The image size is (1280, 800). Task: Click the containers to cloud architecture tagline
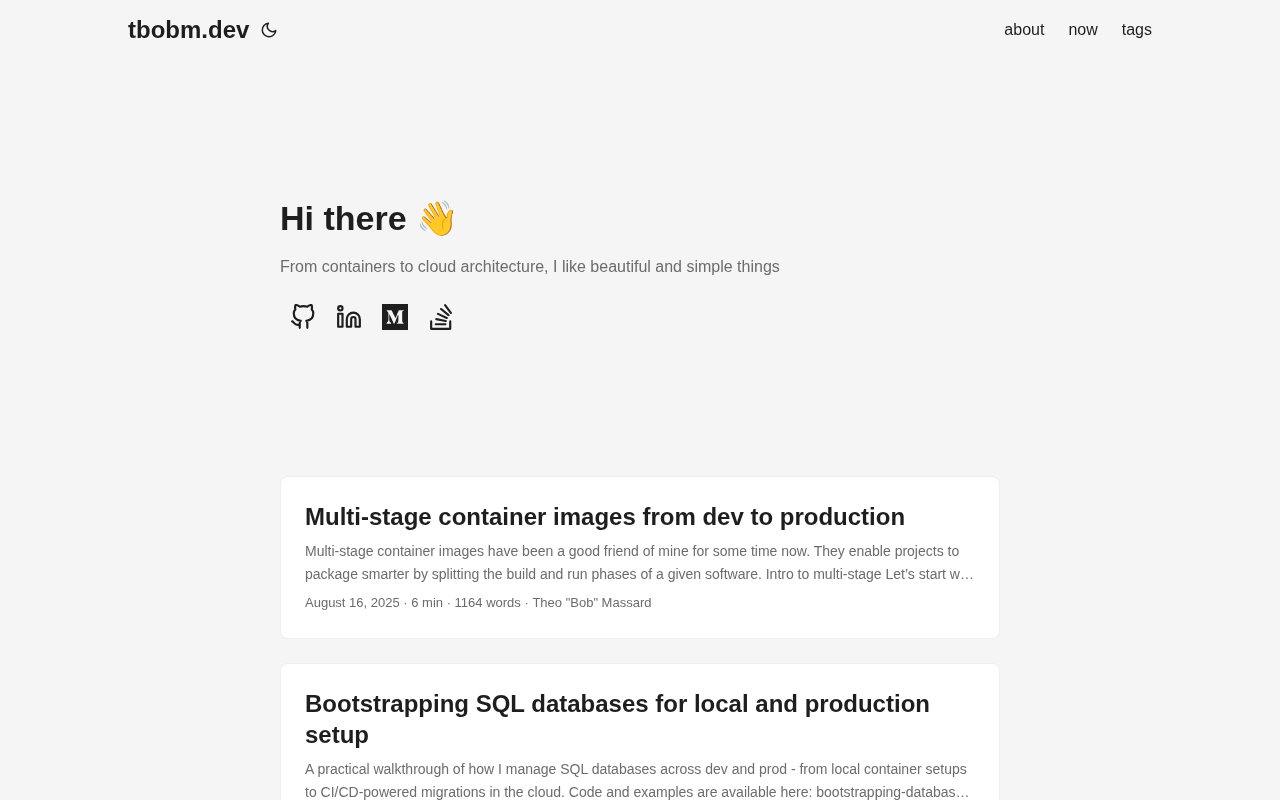pos(530,267)
